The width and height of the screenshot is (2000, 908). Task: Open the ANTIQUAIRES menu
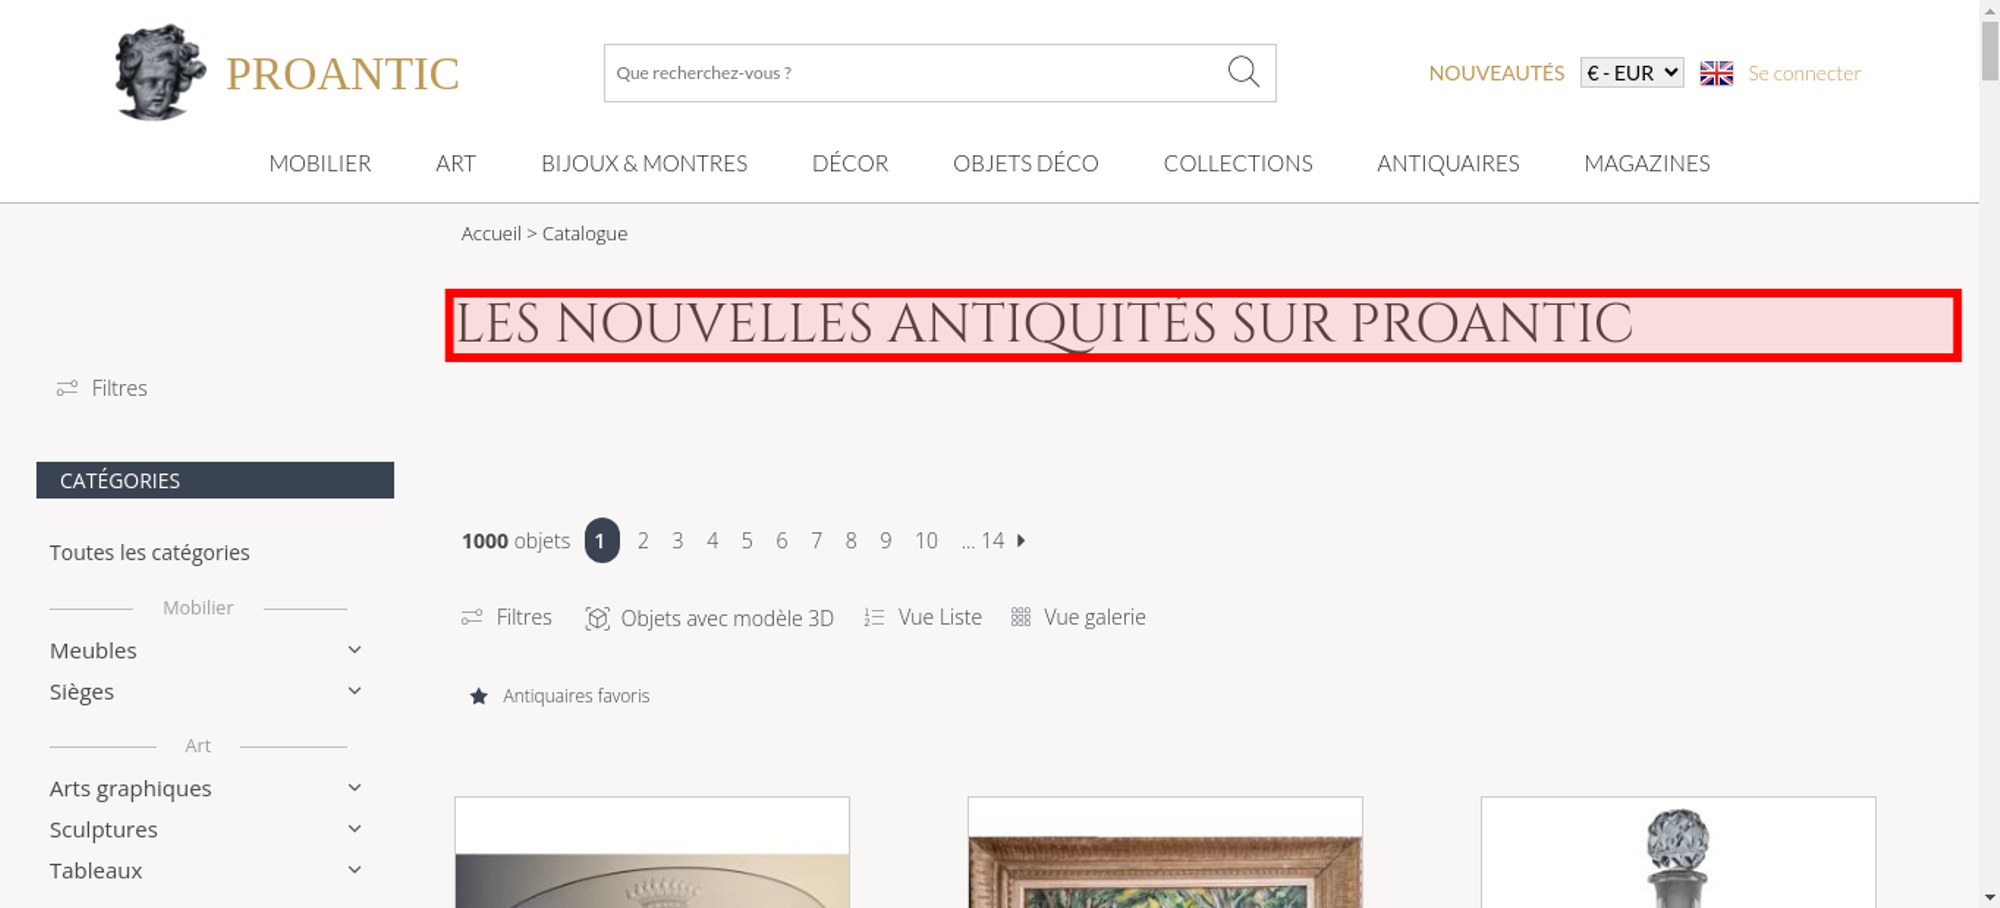point(1448,163)
